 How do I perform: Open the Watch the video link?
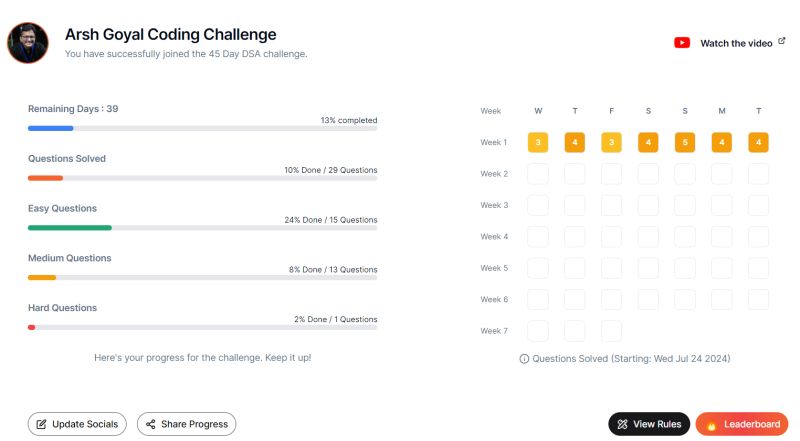tap(730, 43)
